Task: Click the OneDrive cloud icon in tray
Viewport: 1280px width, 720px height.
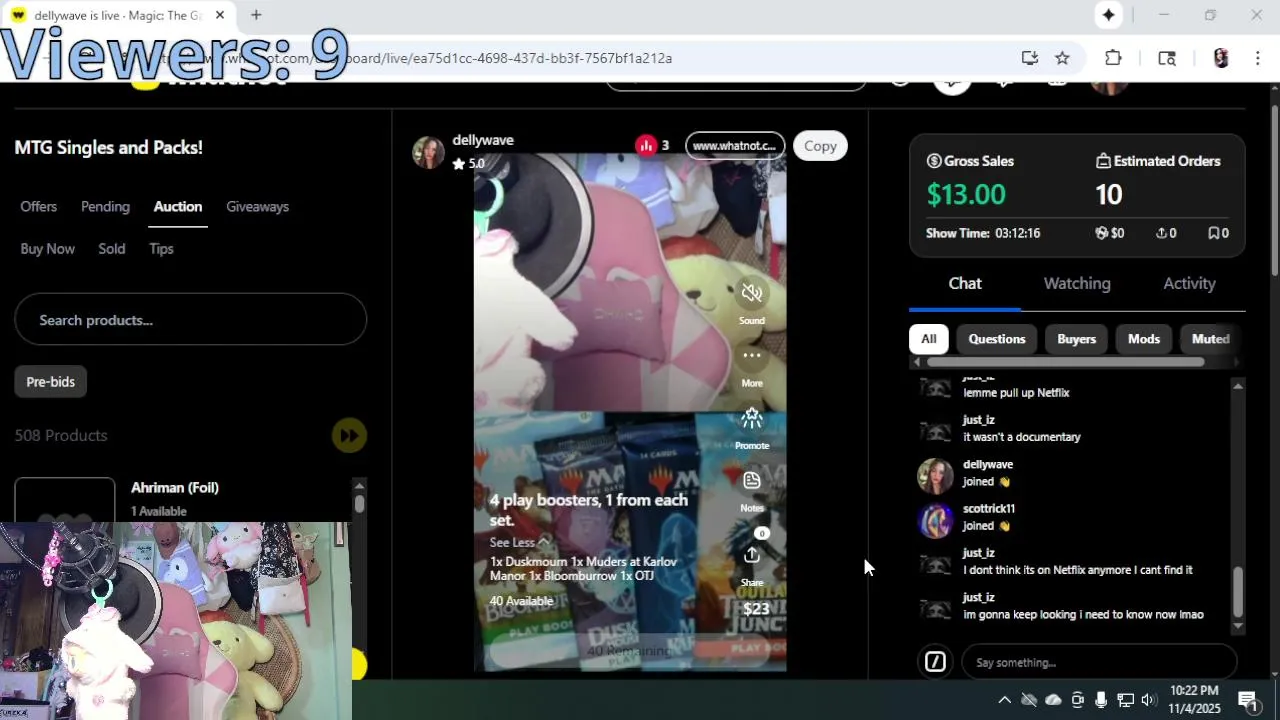Action: (1053, 700)
